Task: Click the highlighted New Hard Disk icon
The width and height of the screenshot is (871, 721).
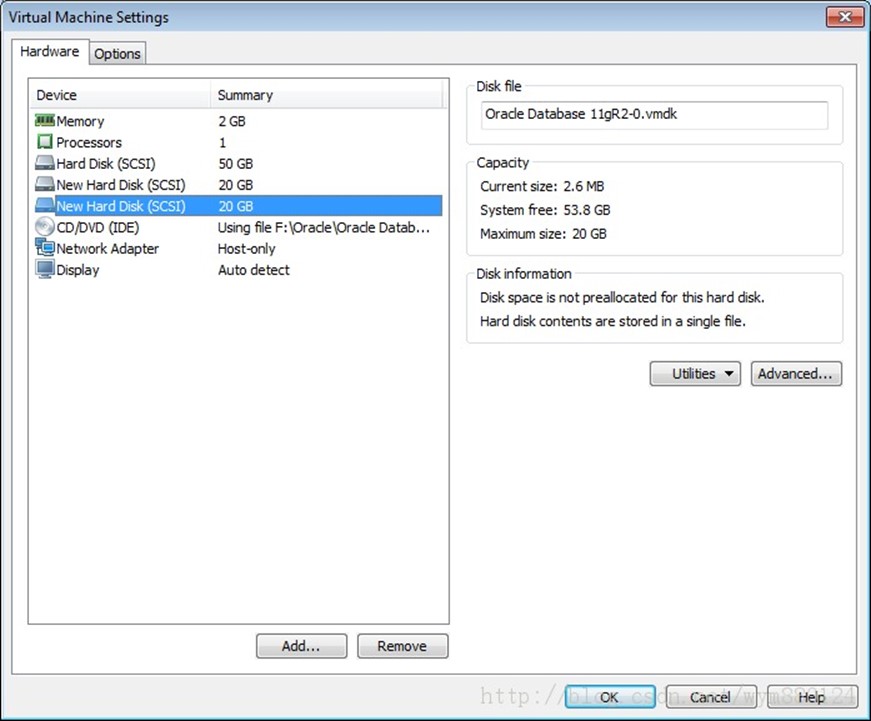Action: (44, 205)
